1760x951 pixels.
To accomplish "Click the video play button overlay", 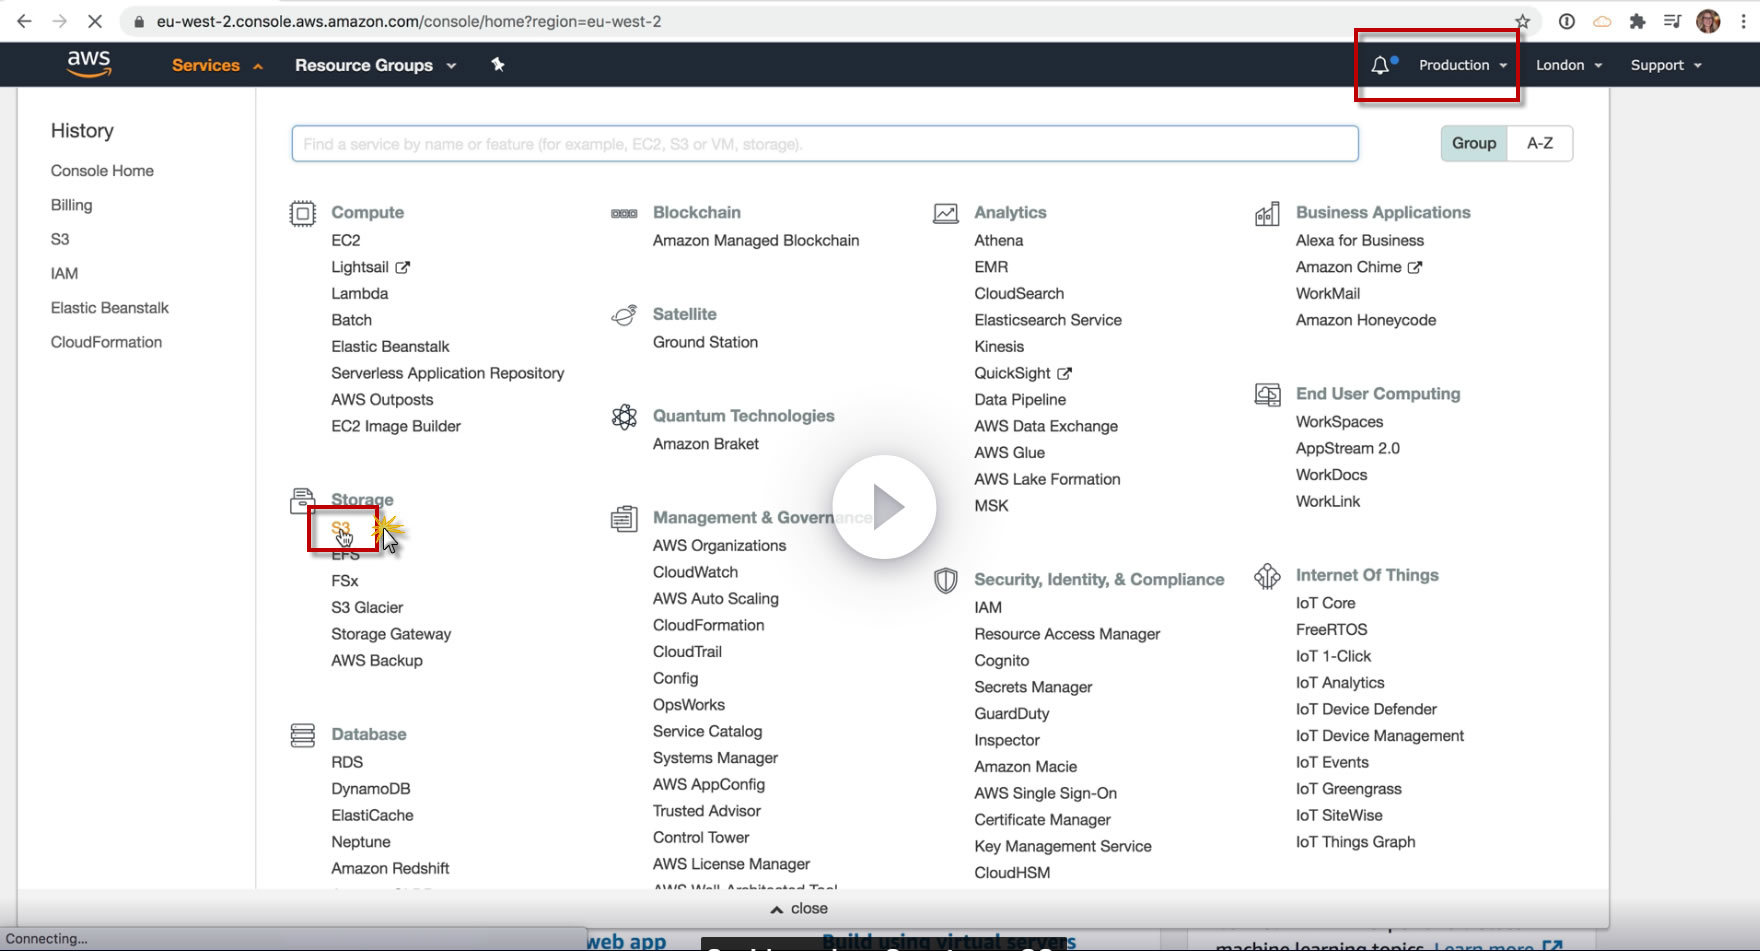I will (884, 507).
